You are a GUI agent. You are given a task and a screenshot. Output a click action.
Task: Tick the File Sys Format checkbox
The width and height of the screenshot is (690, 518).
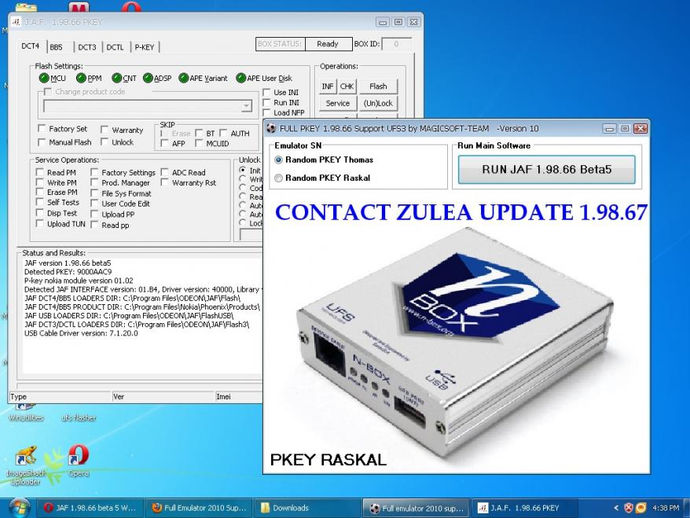click(x=94, y=193)
